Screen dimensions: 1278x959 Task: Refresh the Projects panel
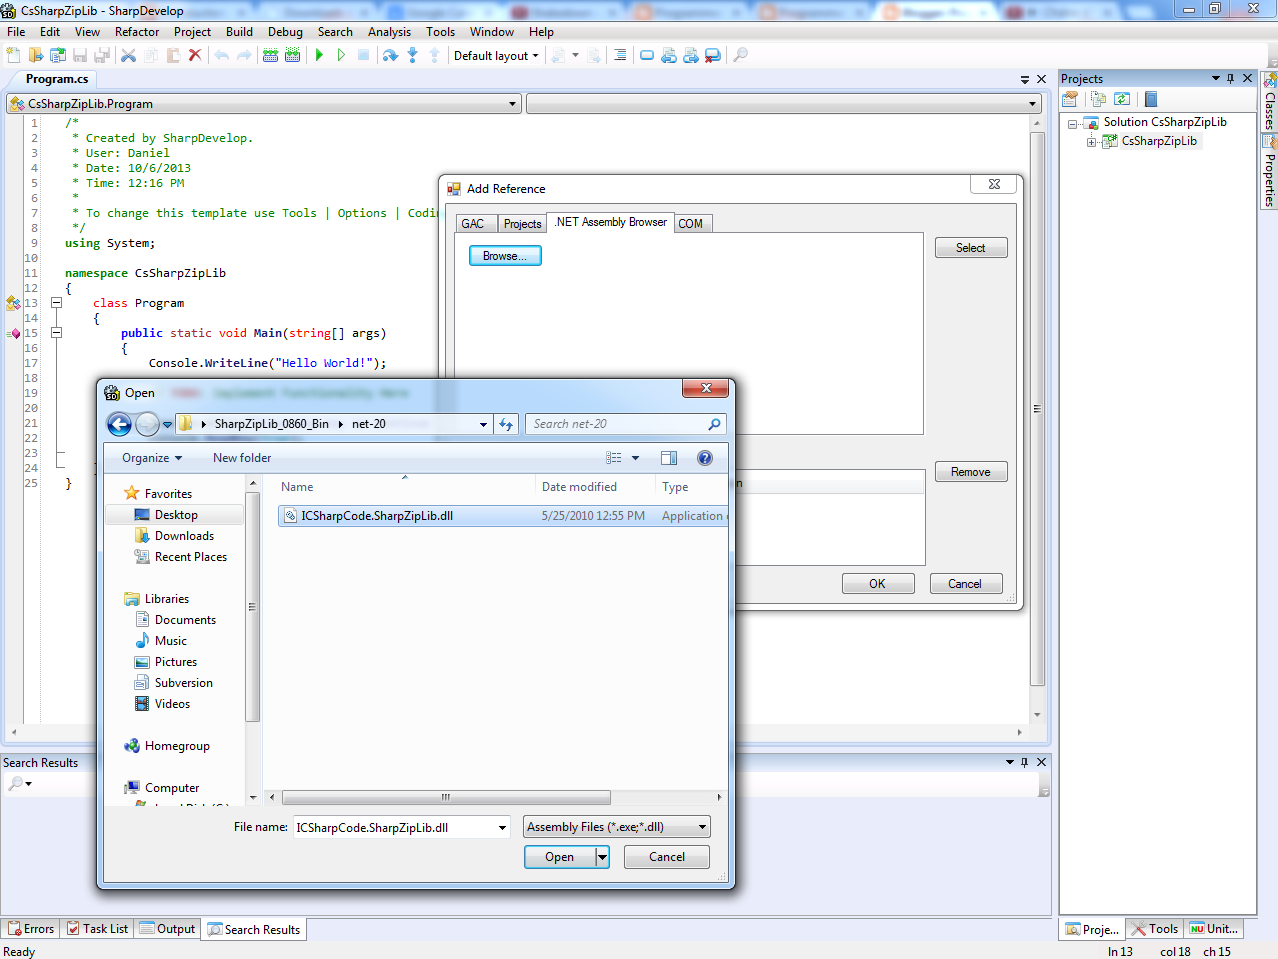click(1120, 98)
